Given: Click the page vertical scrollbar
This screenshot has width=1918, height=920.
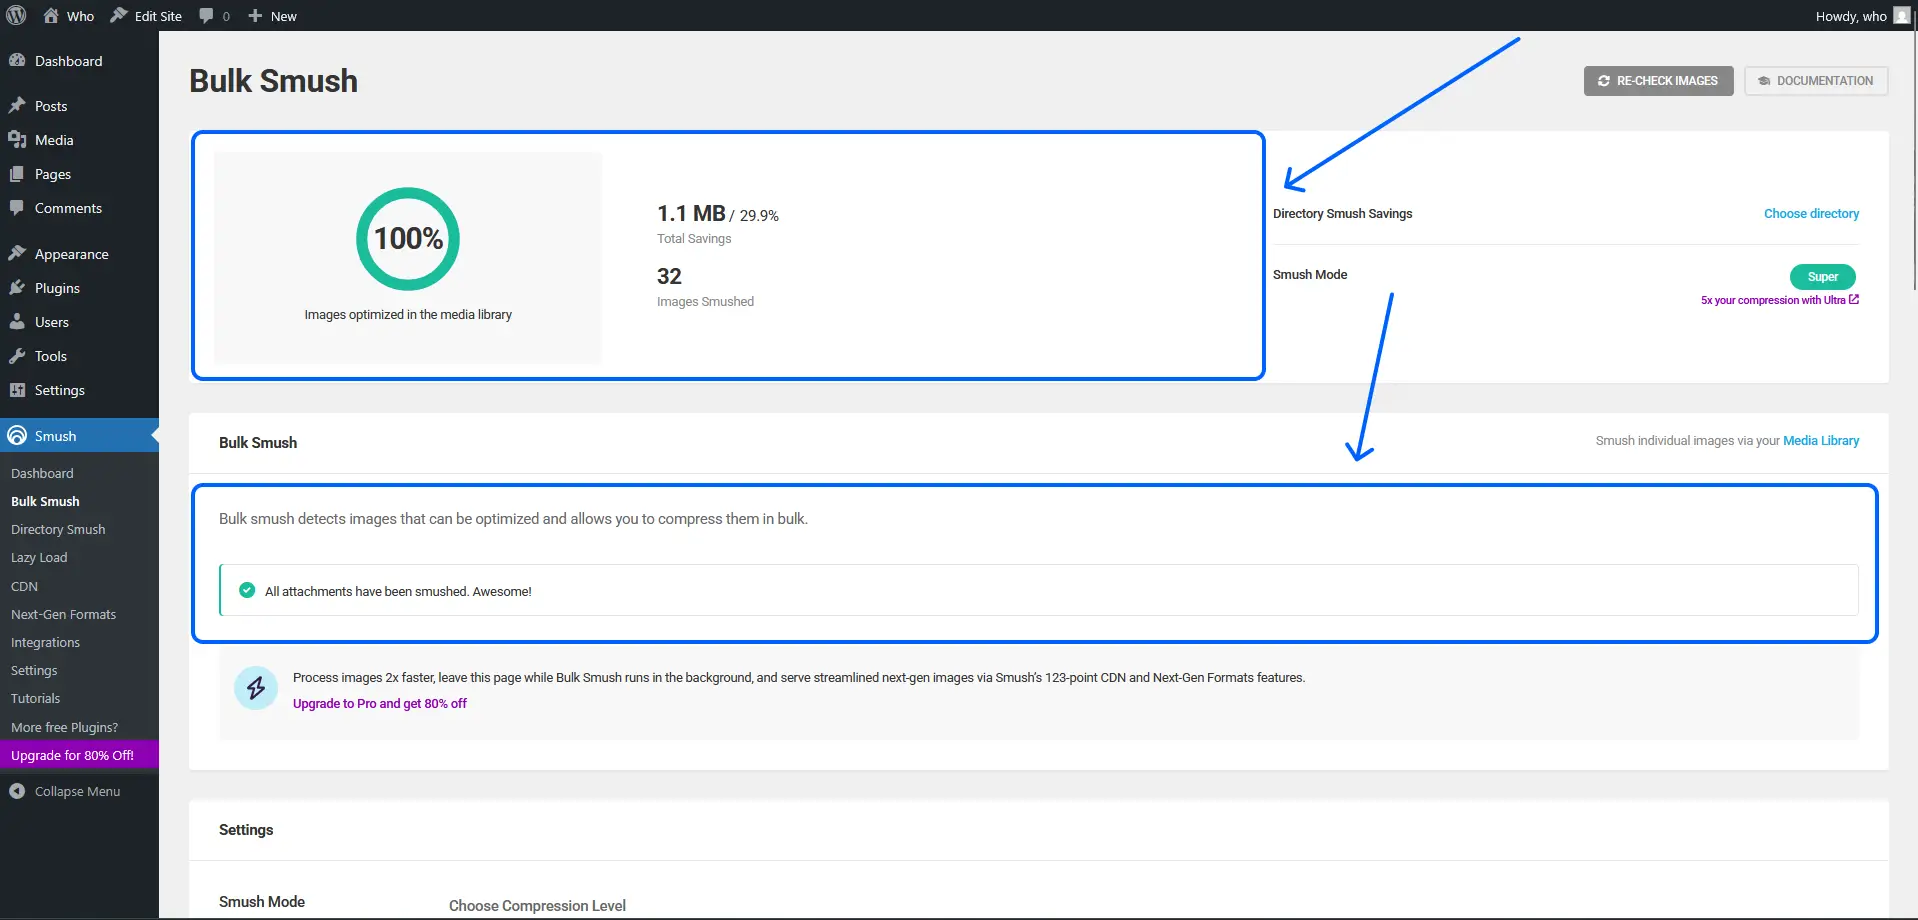Looking at the screenshot, I should (x=1913, y=160).
